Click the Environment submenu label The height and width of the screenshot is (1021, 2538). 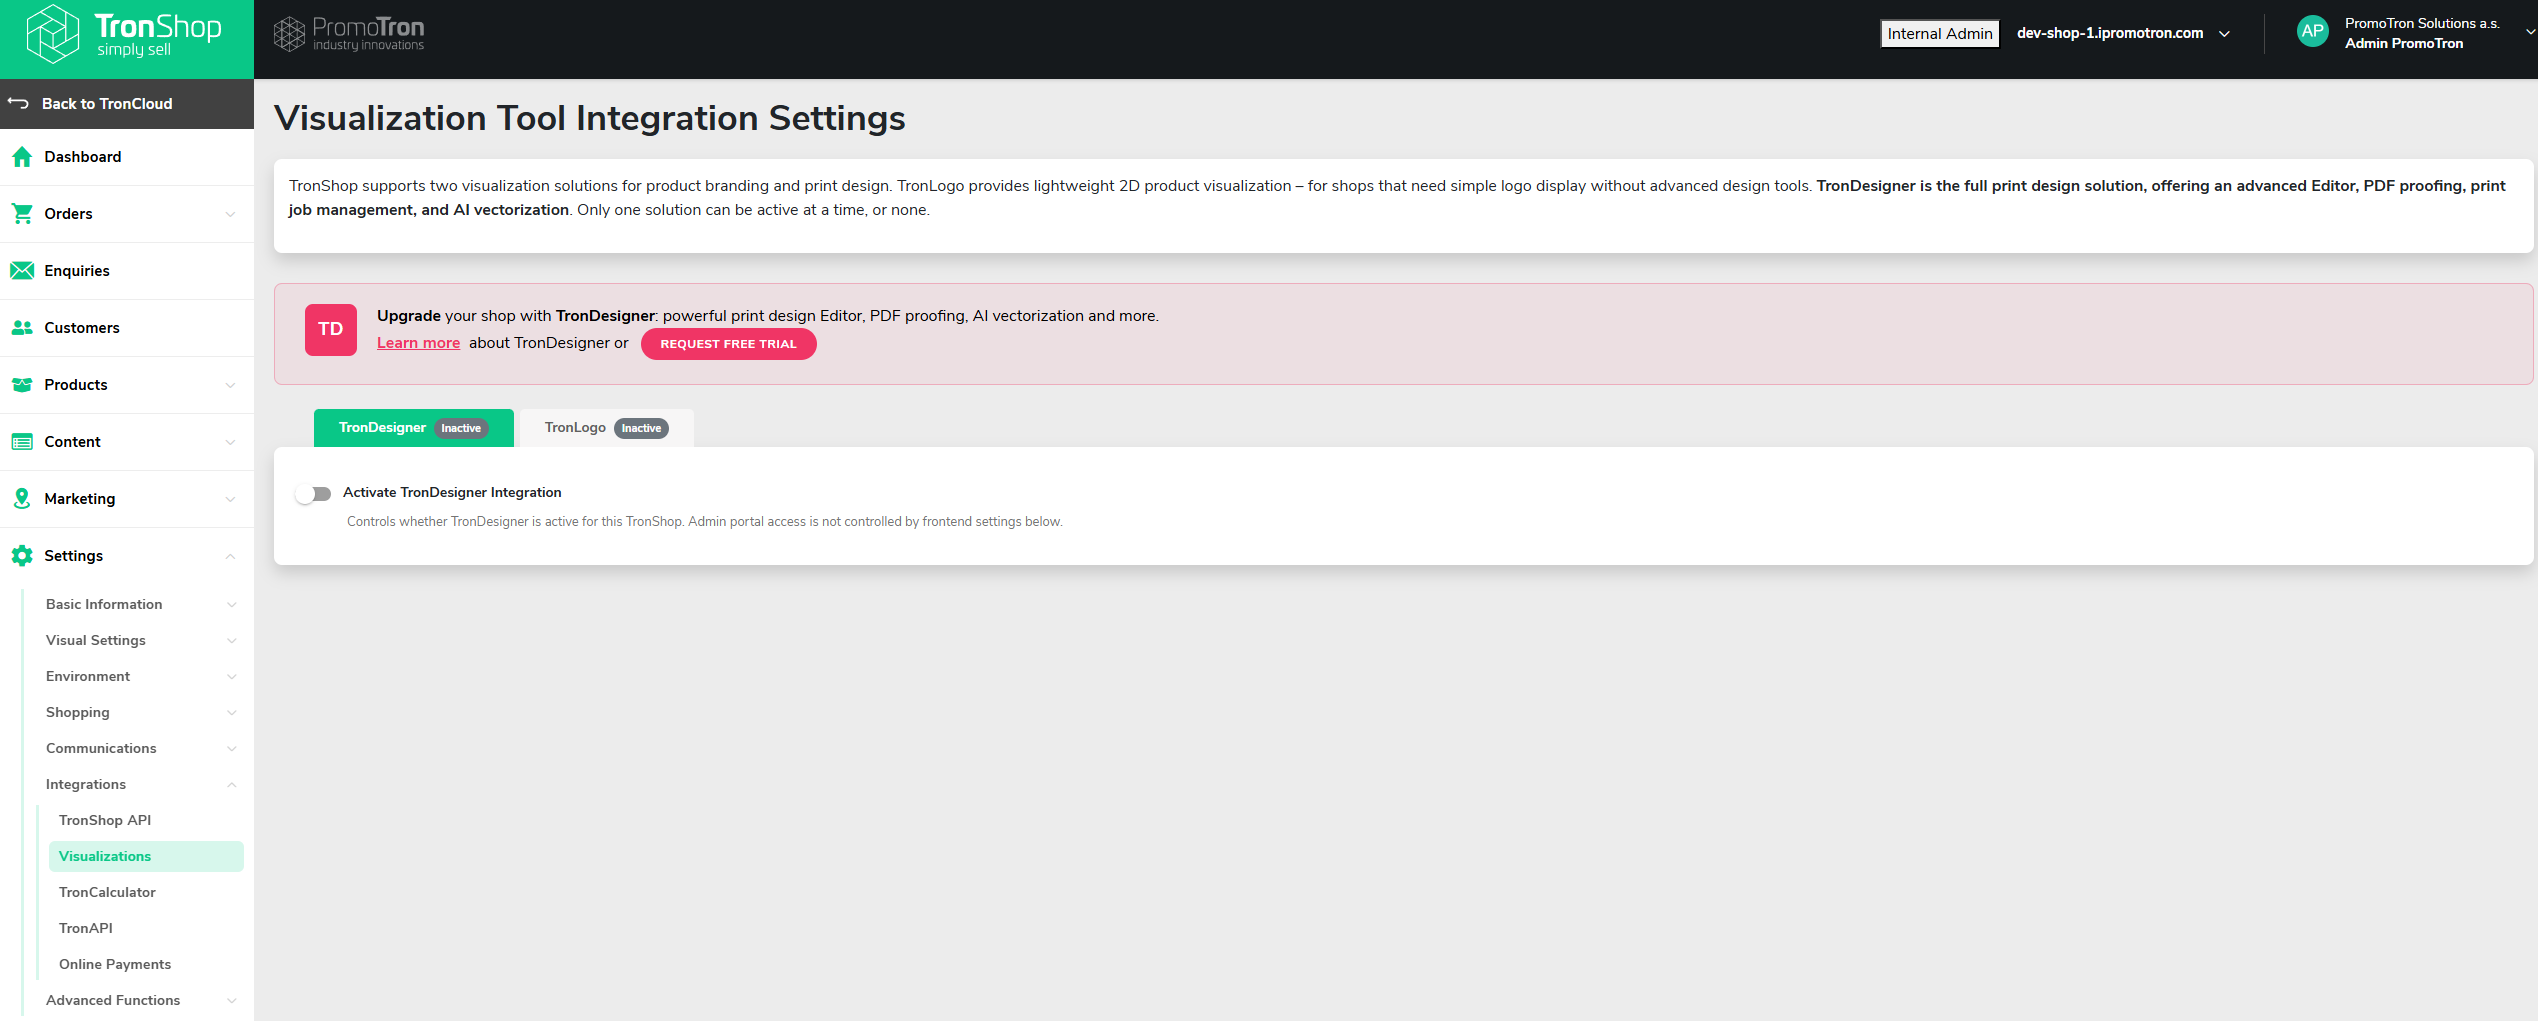point(88,676)
